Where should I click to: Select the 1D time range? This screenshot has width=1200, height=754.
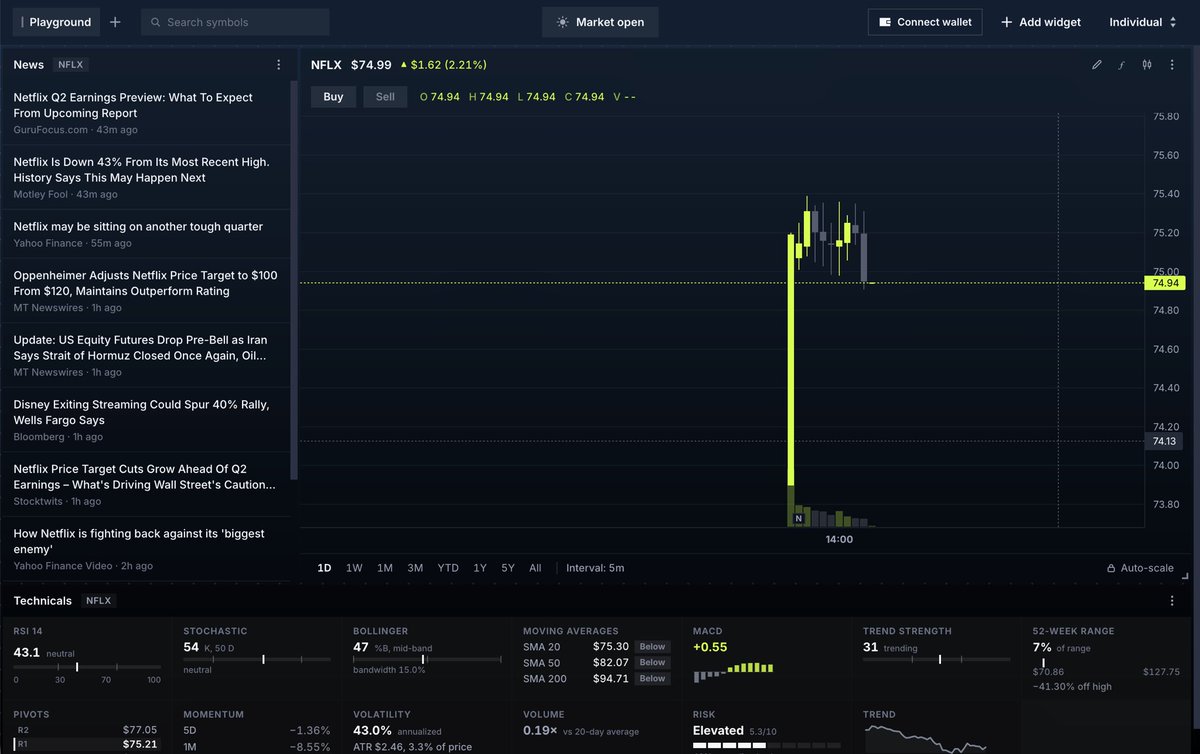tap(324, 568)
